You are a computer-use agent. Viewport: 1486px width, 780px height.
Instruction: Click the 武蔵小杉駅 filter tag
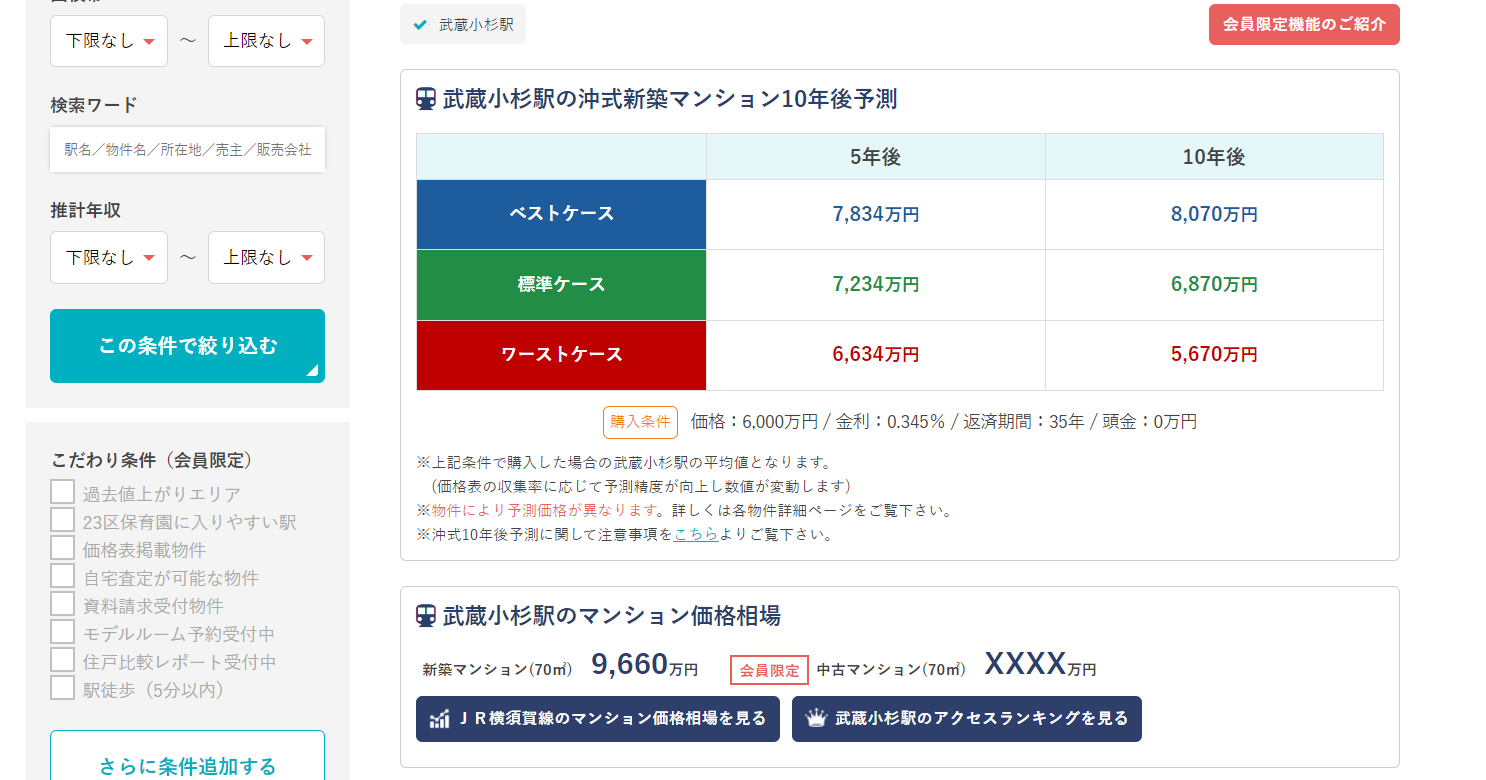[463, 24]
